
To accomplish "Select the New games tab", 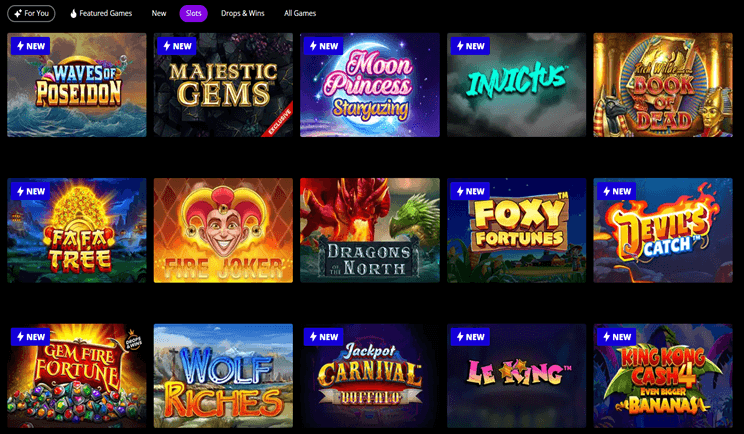I will [x=159, y=13].
